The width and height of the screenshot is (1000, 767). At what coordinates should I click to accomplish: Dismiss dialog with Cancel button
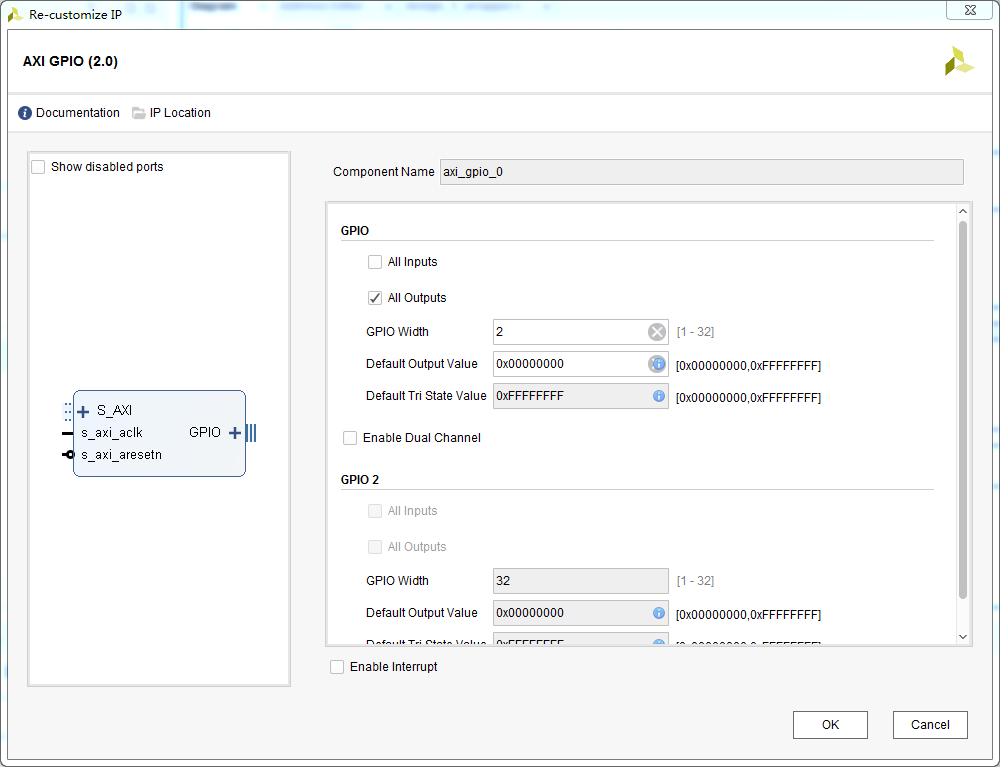pyautogui.click(x=930, y=725)
